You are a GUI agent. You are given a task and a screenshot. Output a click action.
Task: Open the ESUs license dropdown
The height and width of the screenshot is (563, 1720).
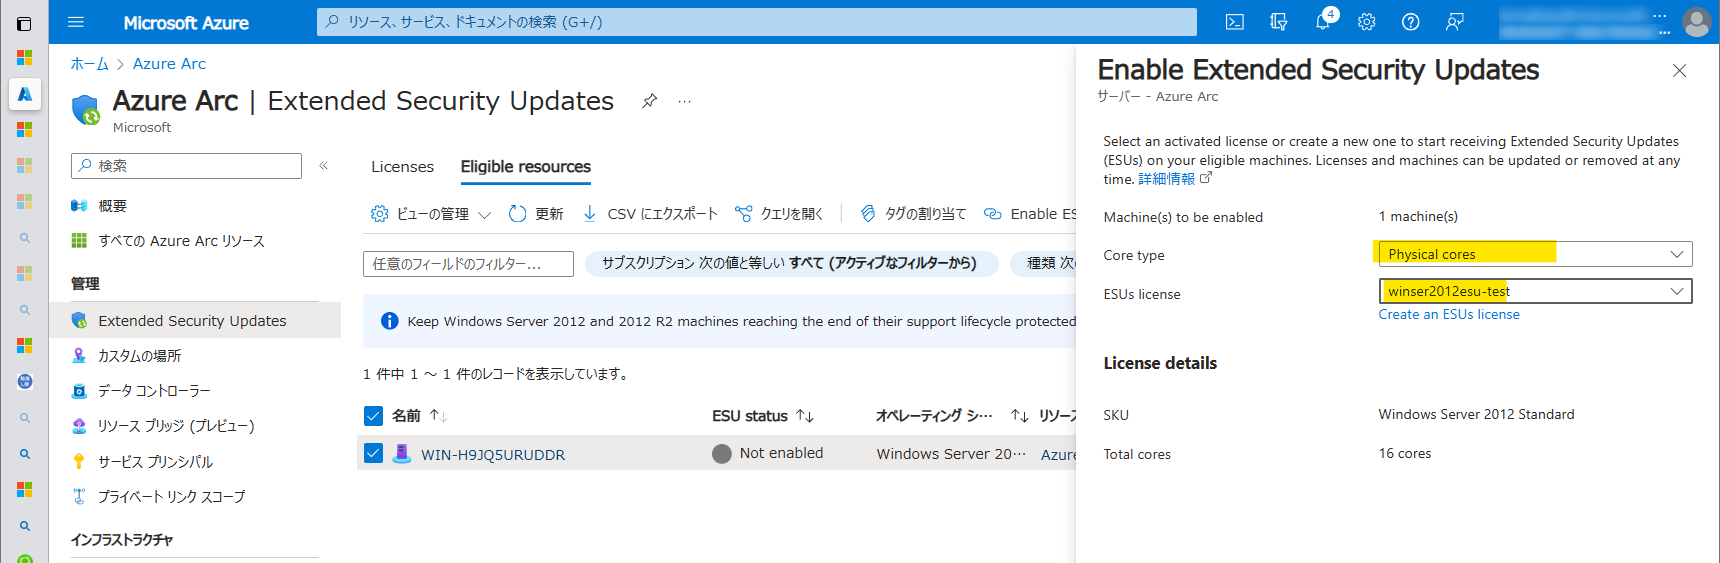click(x=1535, y=291)
